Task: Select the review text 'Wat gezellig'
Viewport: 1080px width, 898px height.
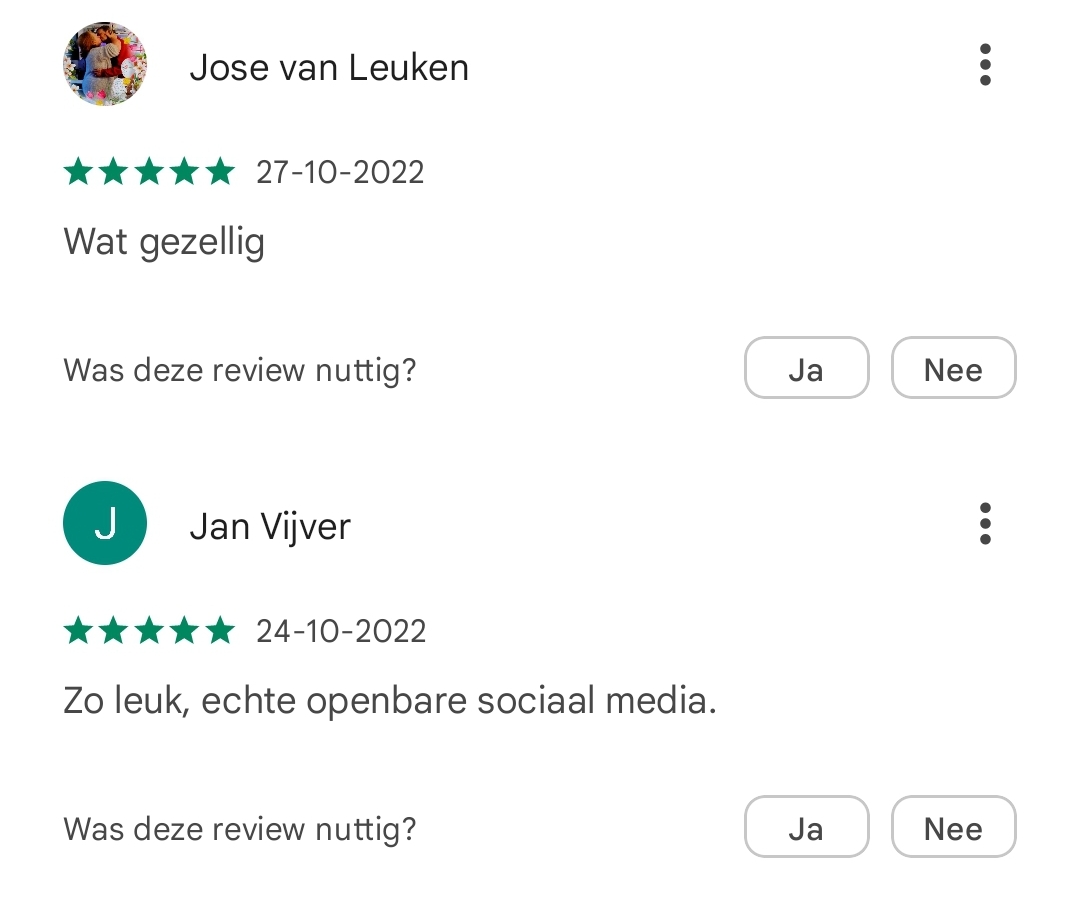Action: pos(164,242)
